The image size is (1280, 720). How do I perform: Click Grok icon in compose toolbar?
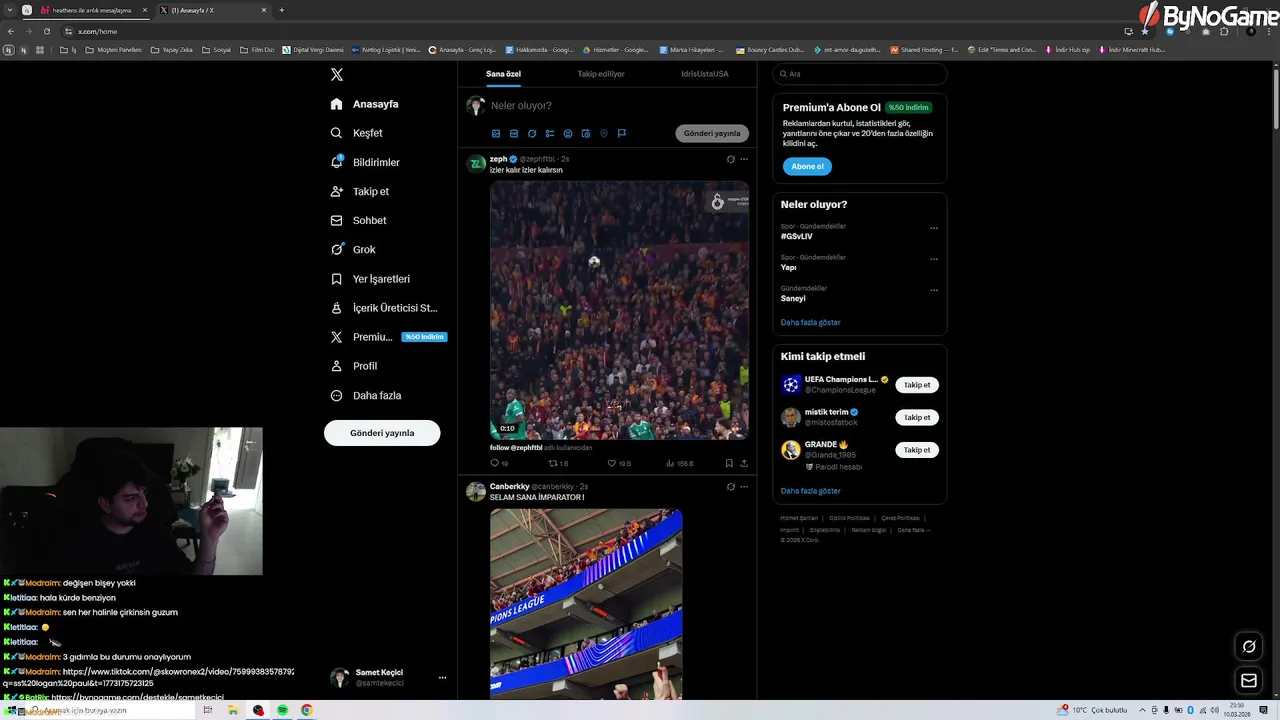tap(532, 133)
